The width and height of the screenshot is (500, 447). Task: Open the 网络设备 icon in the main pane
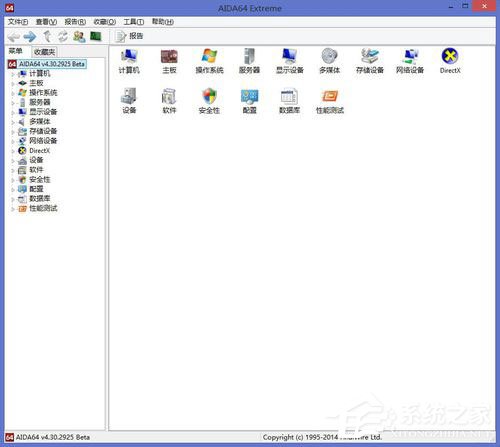[410, 61]
